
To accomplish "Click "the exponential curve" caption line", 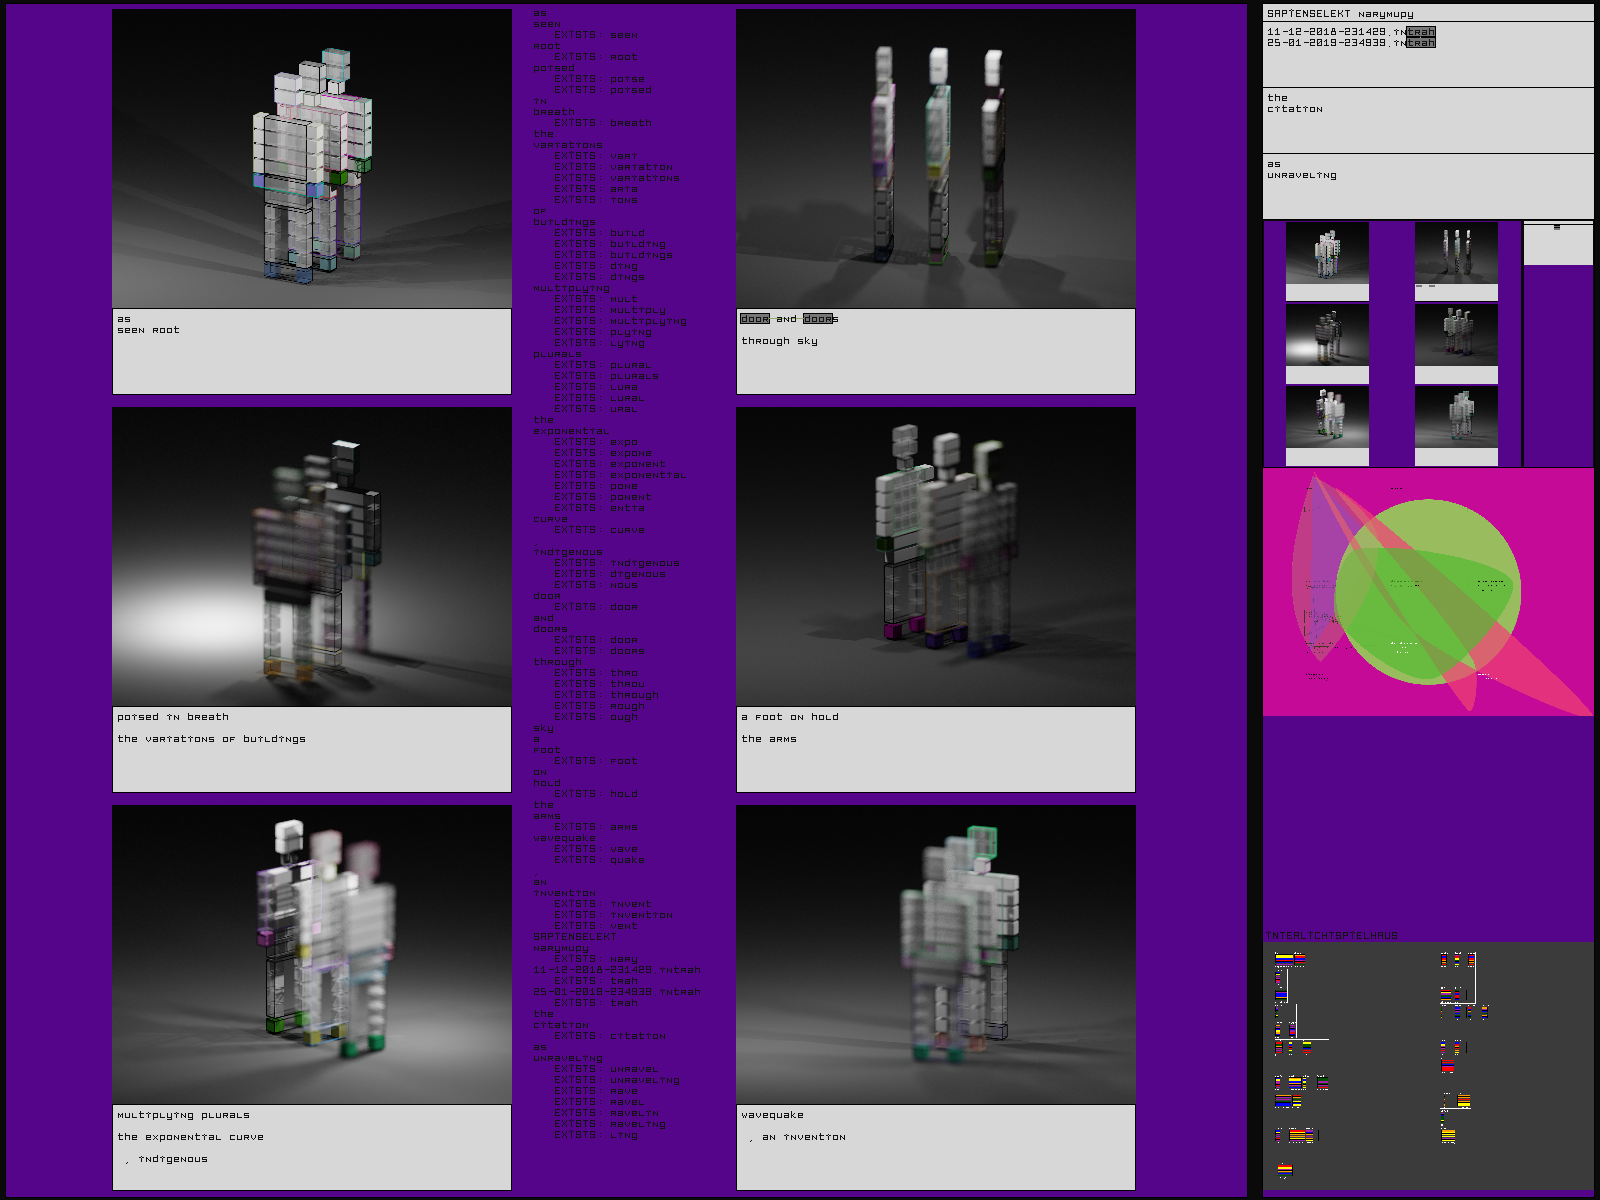I will tap(191, 1137).
